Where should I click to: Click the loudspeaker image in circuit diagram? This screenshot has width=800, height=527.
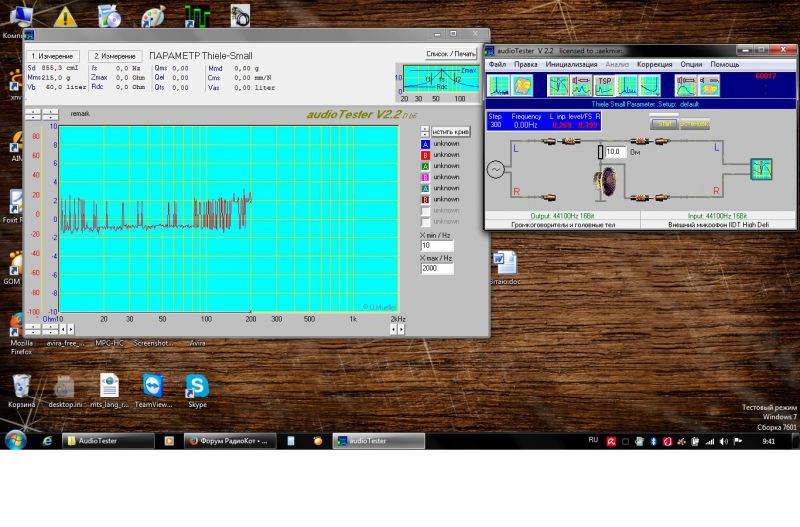point(606,183)
